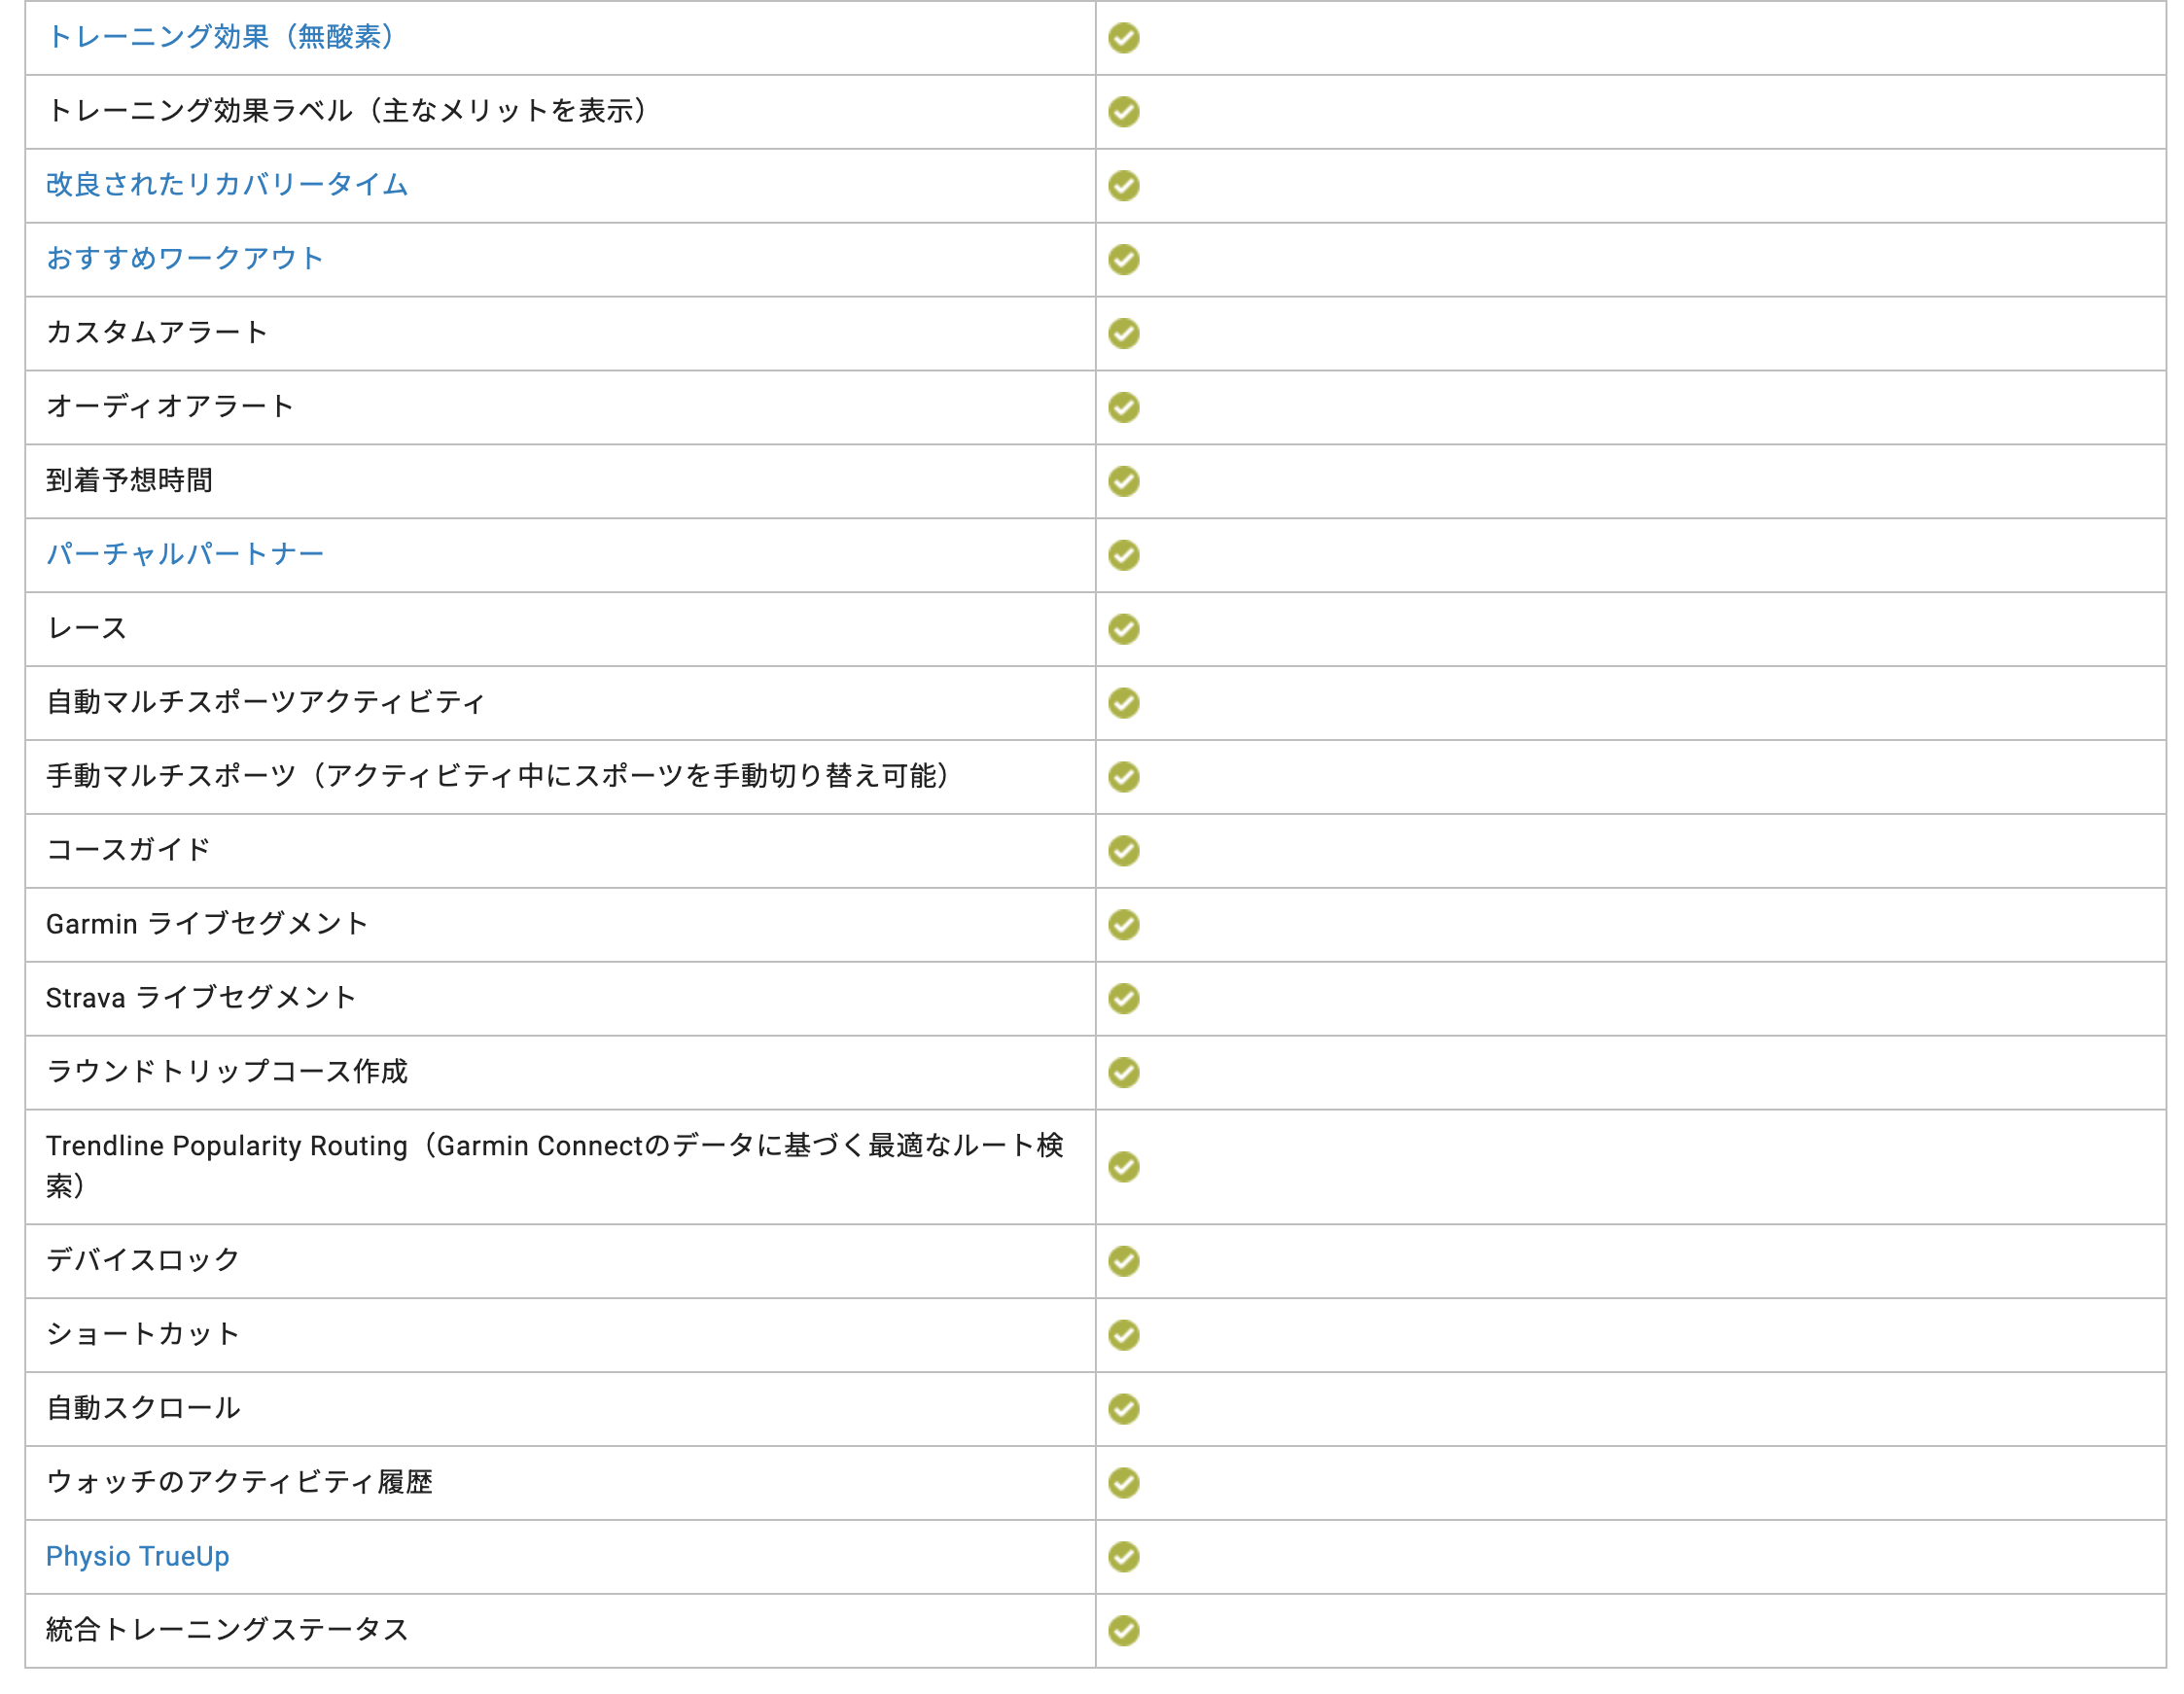
Task: Click checkmark icon for デバイスロック row
Action: pos(1124,1262)
